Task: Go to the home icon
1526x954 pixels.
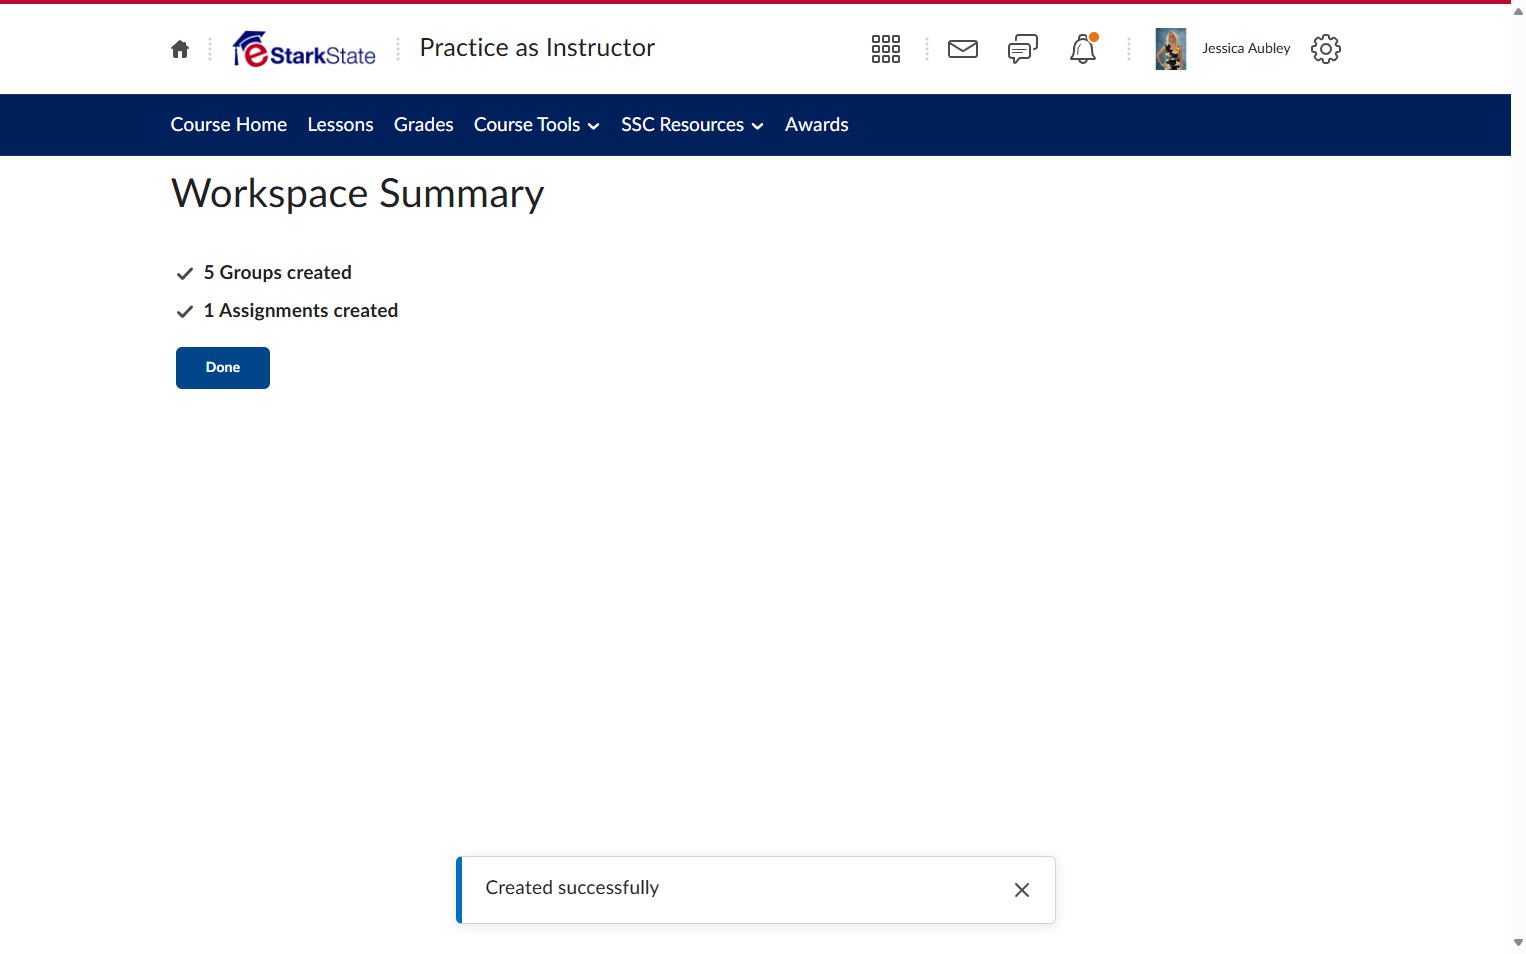Action: pyautogui.click(x=180, y=49)
